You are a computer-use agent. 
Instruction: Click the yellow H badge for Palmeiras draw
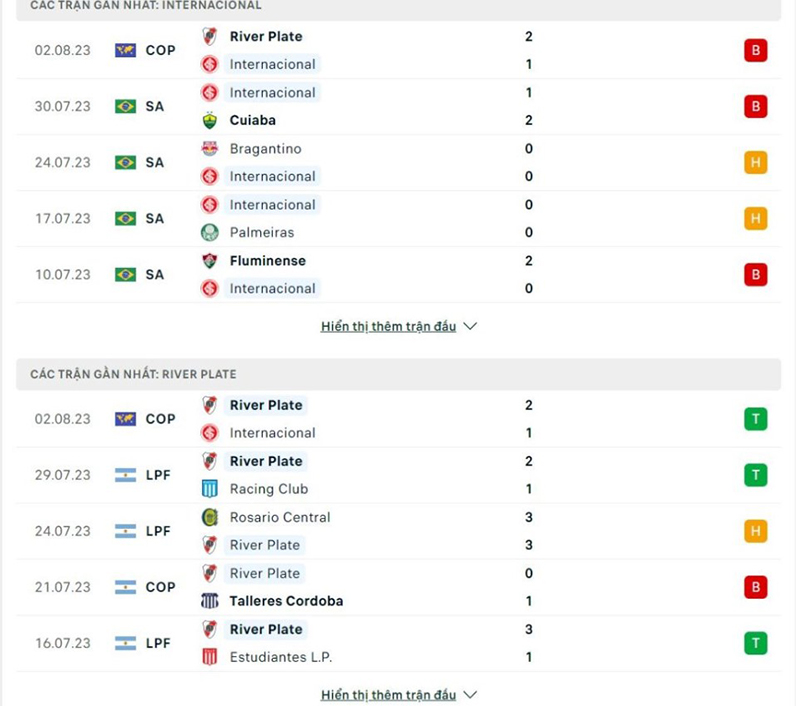click(756, 218)
